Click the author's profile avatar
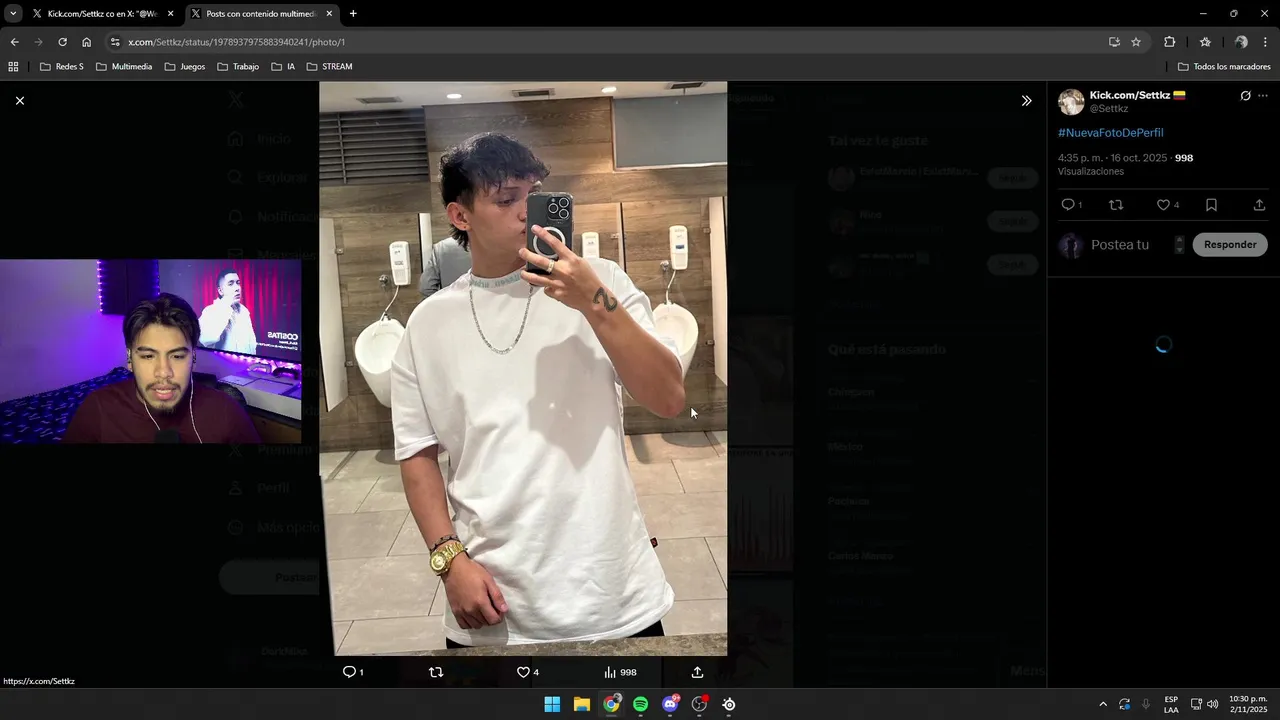Screen dimensions: 1280x720 tap(1071, 102)
